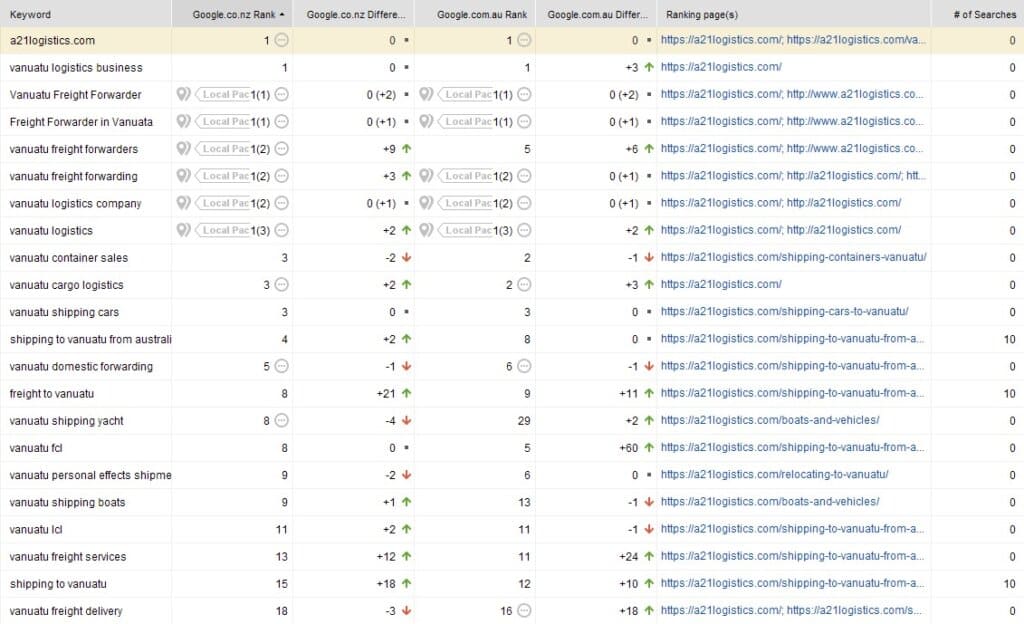Select the 'vanuatu lcl' keyword
The height and width of the screenshot is (624, 1024).
tap(36, 529)
